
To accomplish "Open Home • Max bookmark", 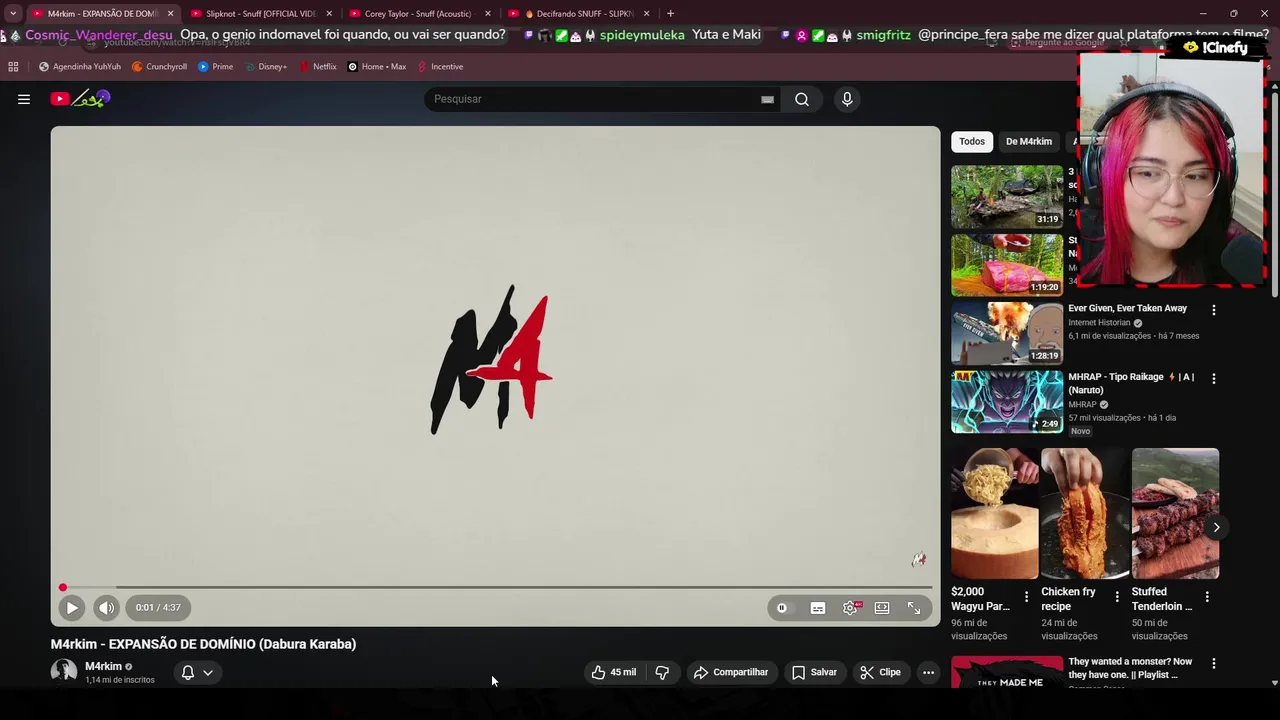I will [x=376, y=67].
